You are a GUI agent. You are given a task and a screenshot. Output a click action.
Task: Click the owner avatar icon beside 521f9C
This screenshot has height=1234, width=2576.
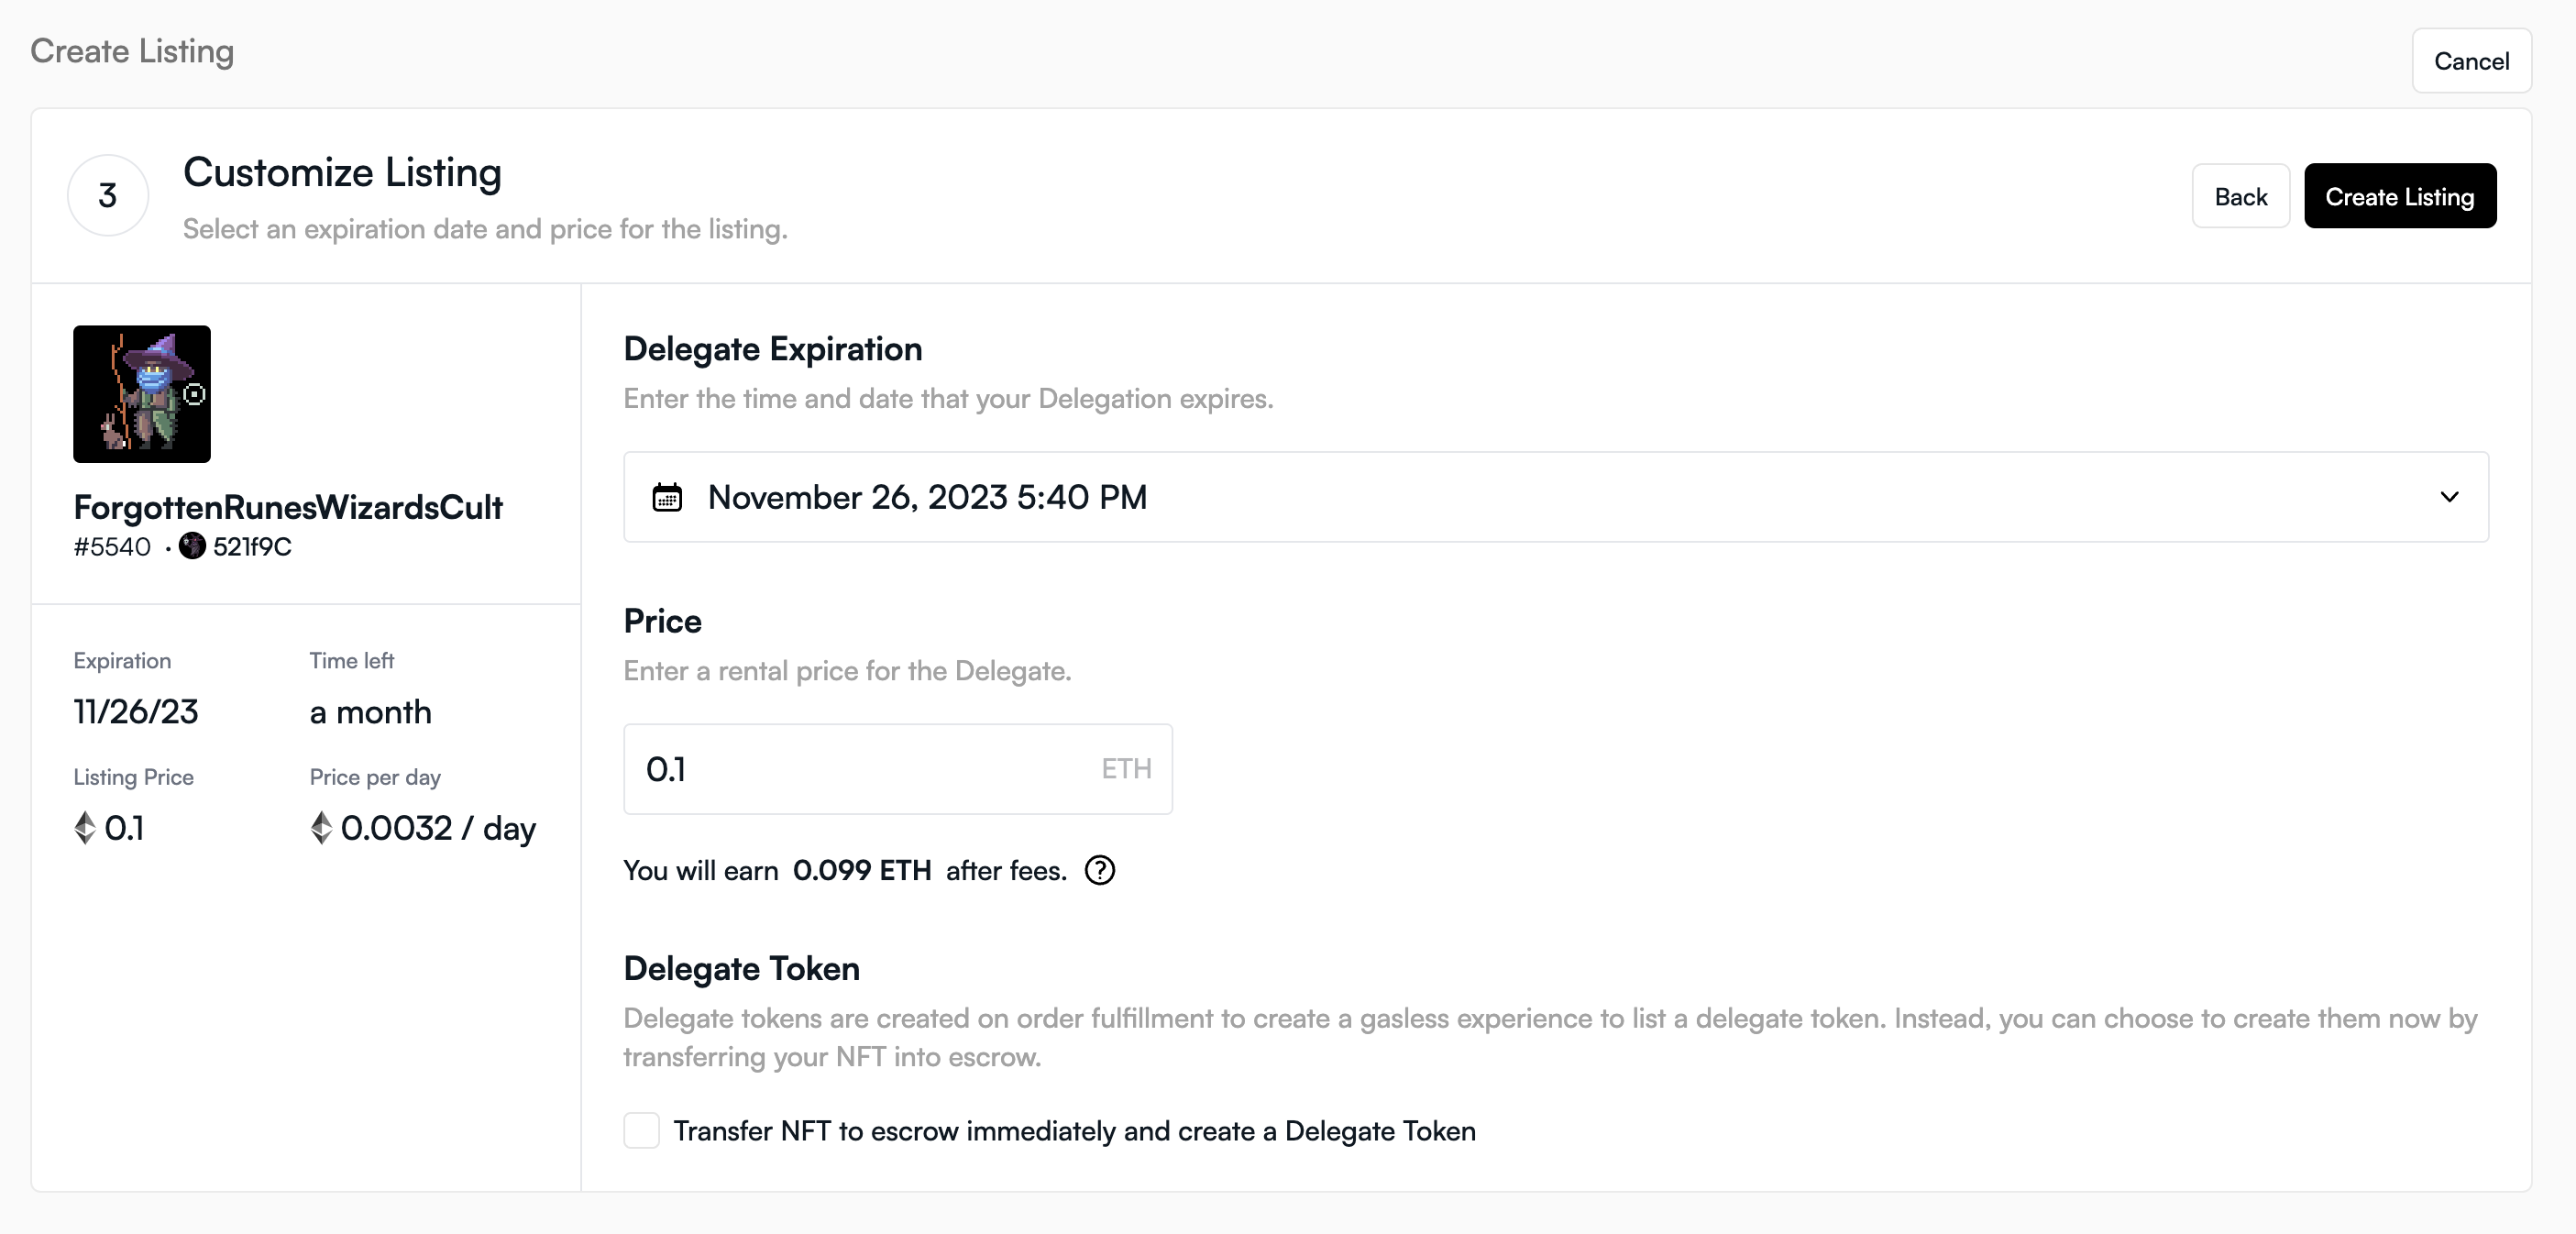coord(192,546)
